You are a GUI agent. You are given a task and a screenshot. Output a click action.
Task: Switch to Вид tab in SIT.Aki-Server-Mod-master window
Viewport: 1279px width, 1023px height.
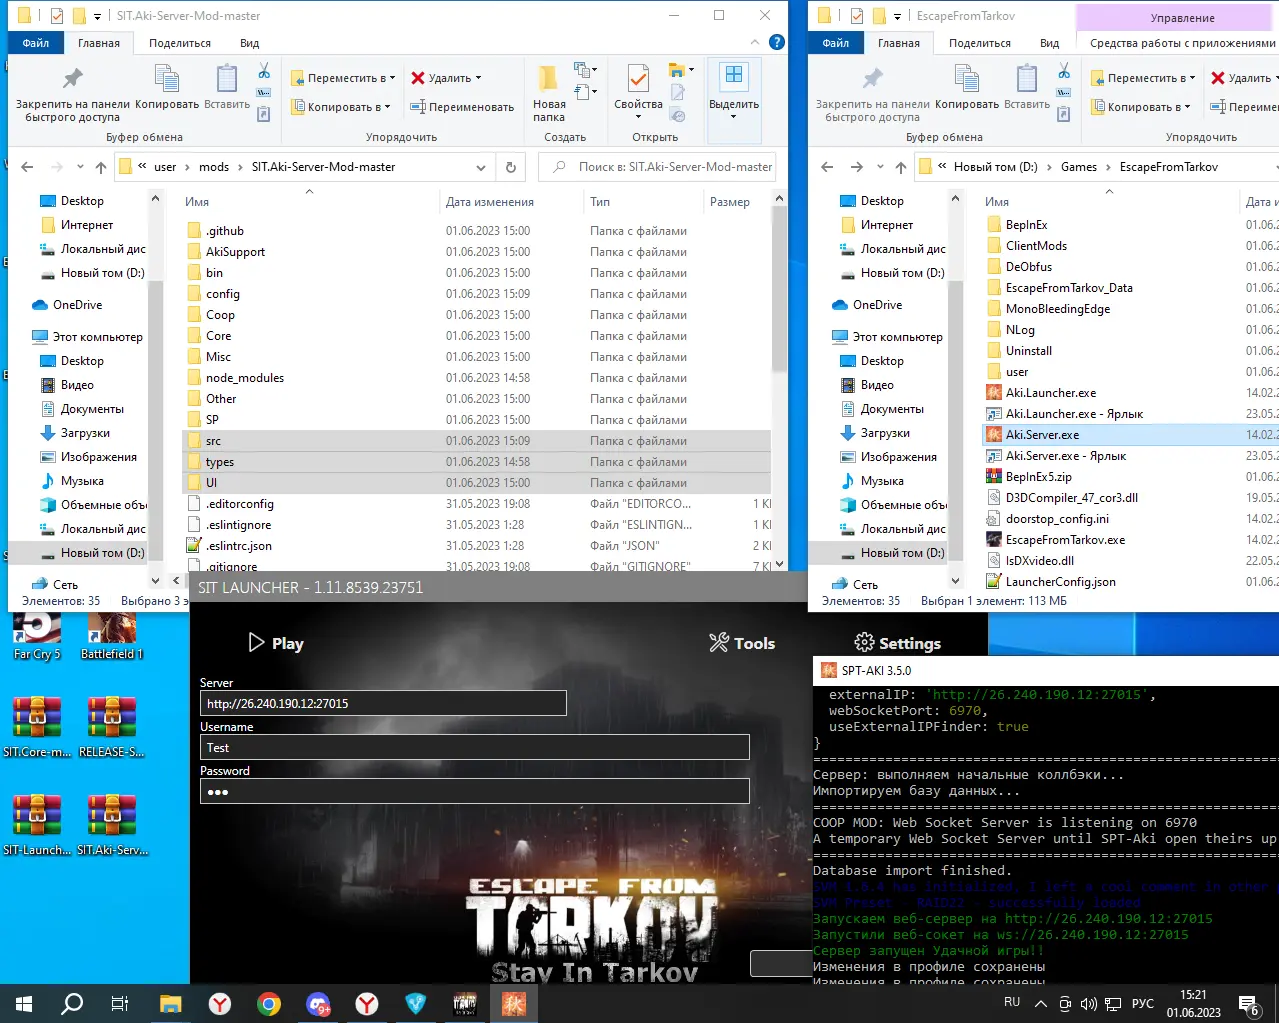pos(250,43)
